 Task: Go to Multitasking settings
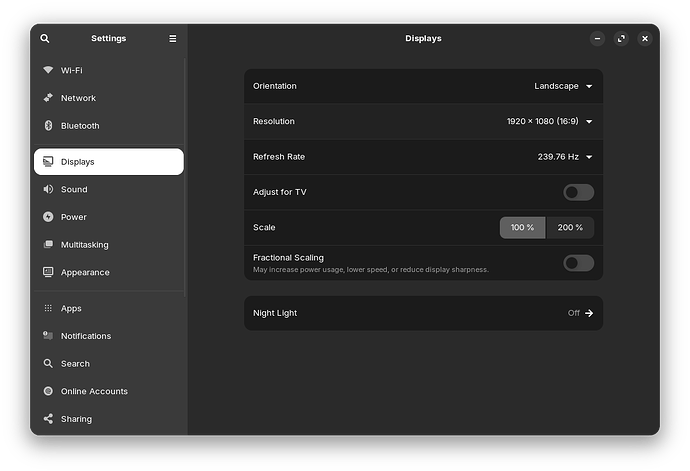coord(109,245)
